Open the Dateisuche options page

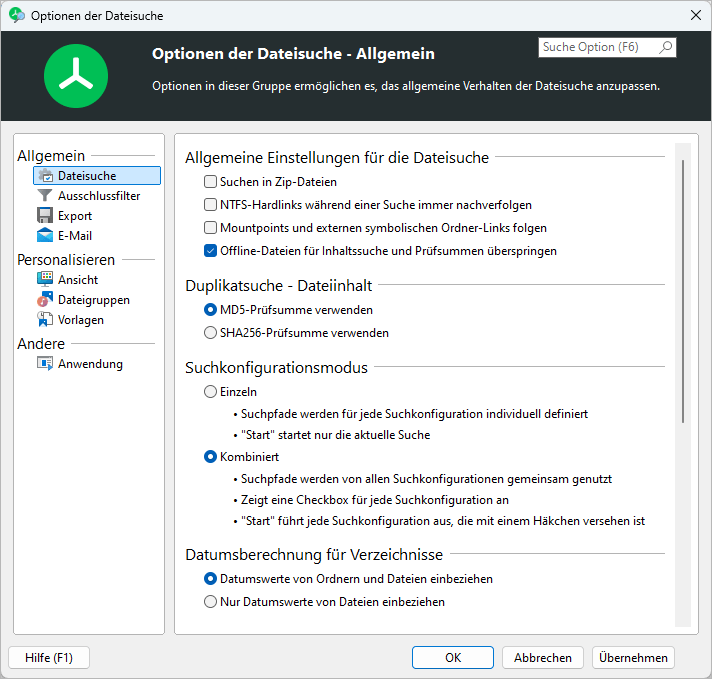(97, 176)
